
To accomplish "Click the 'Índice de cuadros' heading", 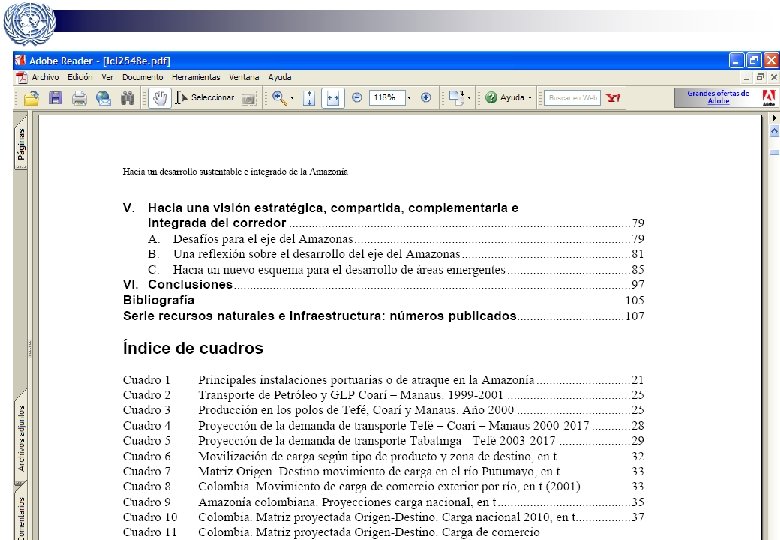I will [x=193, y=348].
